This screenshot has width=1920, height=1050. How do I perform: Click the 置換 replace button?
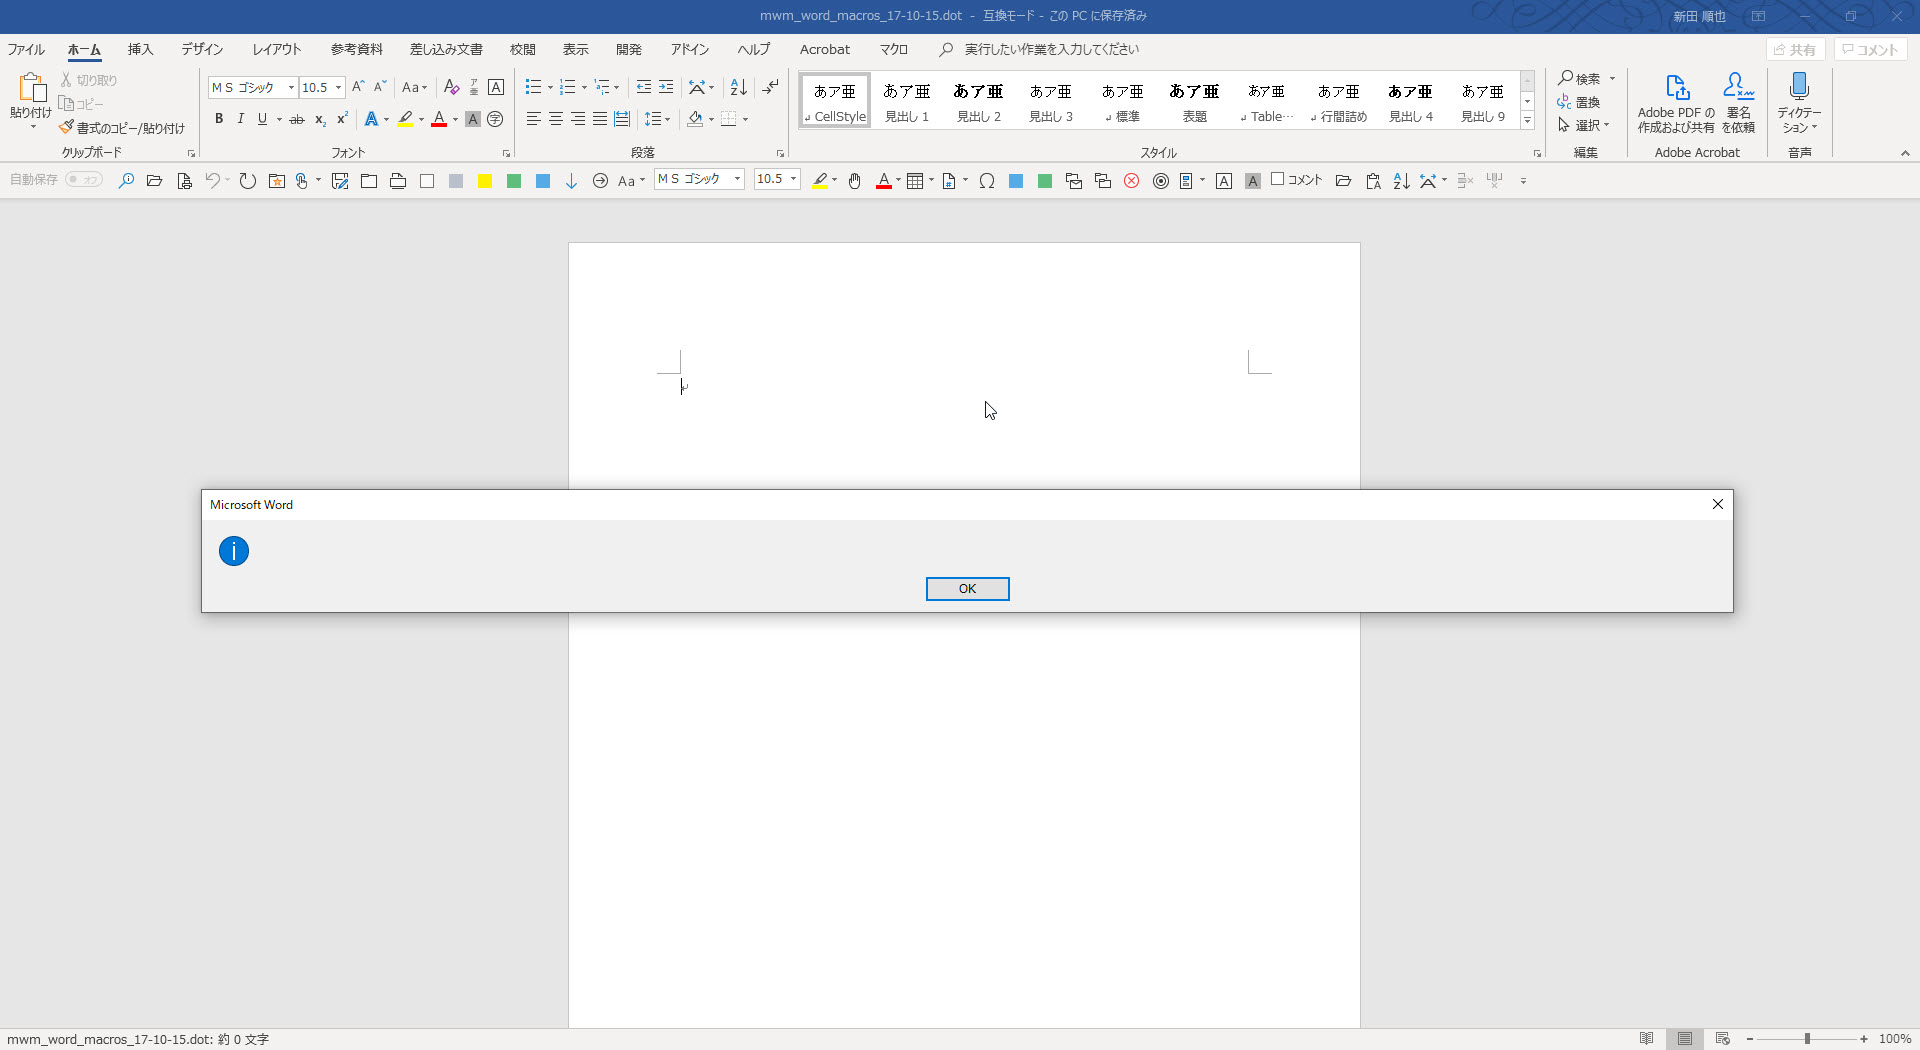click(1579, 102)
